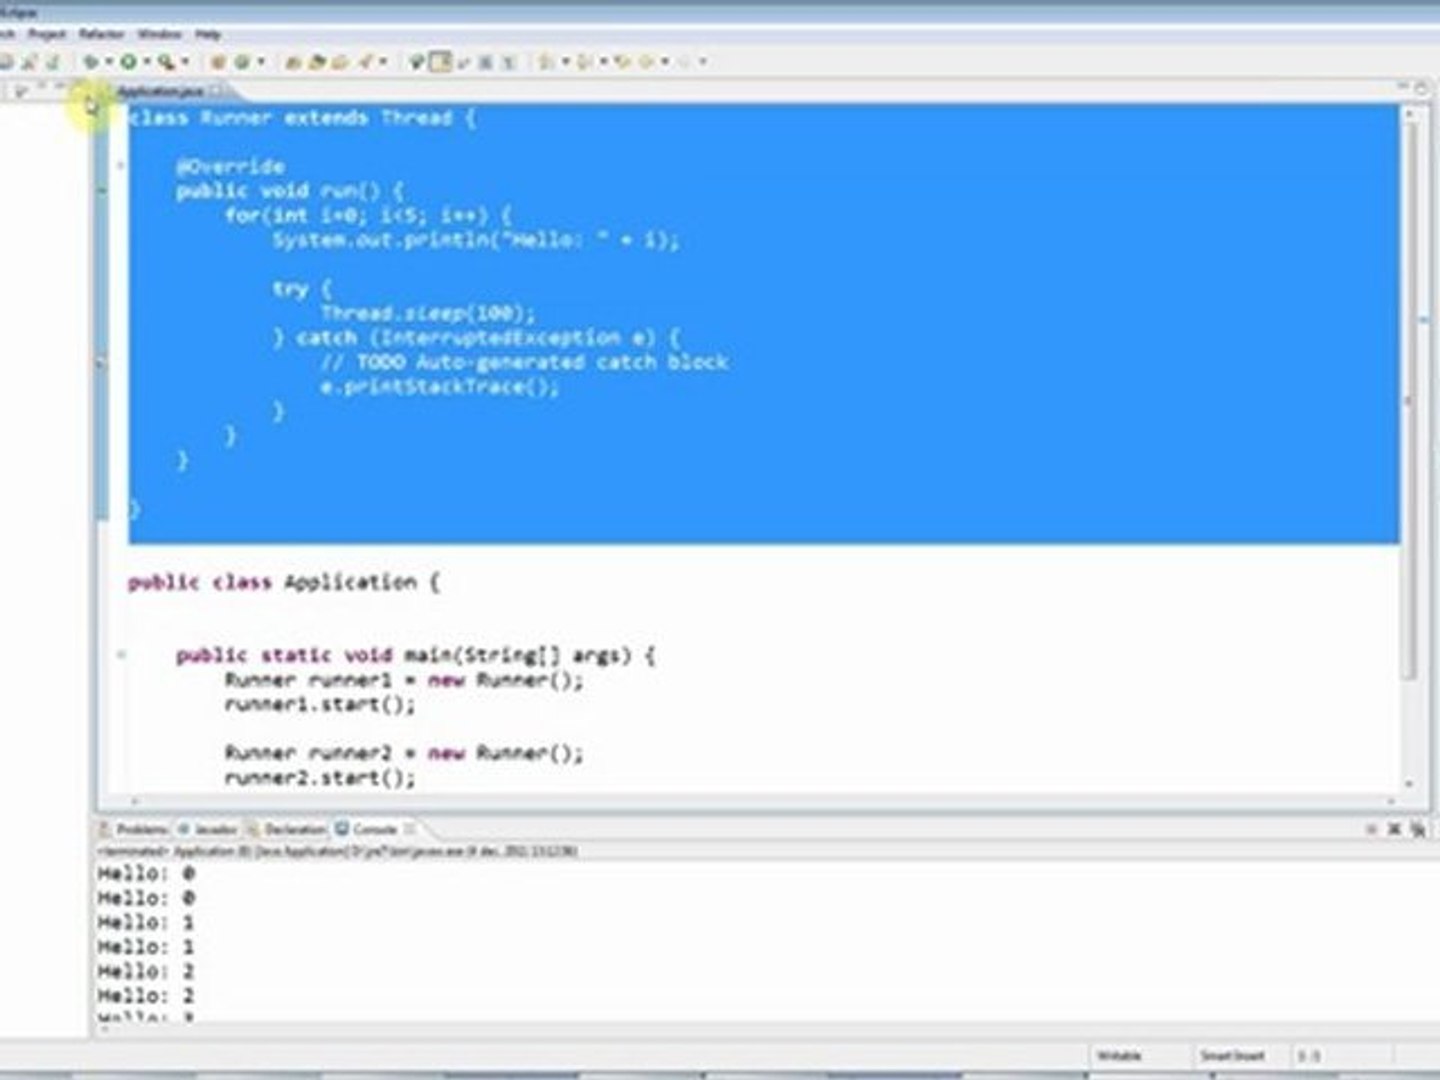Click 'e.printStackTrace();' code line
Viewport: 1440px width, 1080px height.
coord(439,387)
